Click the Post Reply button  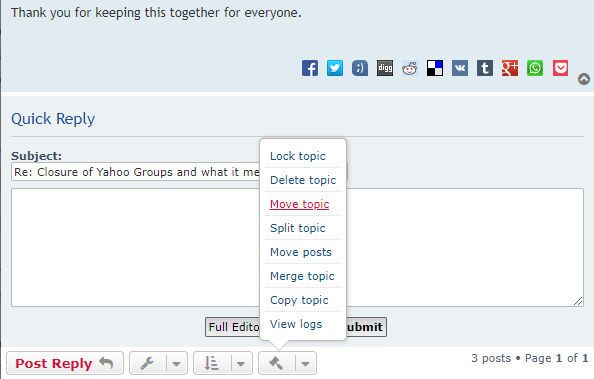click(x=65, y=363)
